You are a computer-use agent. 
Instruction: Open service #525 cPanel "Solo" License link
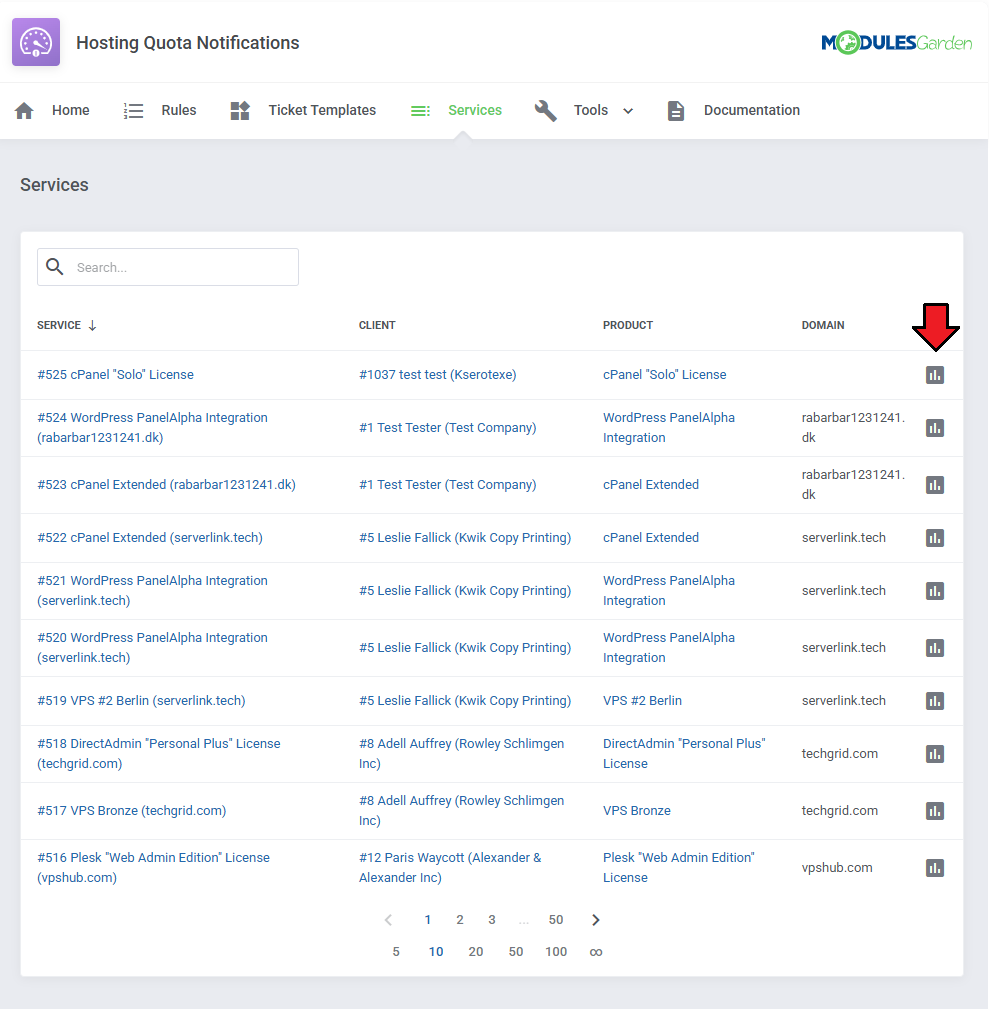pos(116,375)
